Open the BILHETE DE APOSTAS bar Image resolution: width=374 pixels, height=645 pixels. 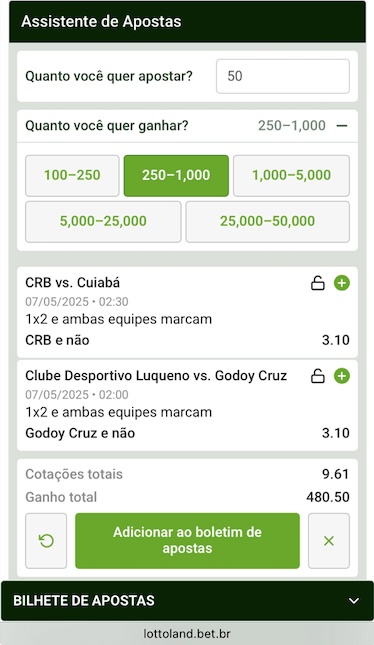click(x=187, y=601)
